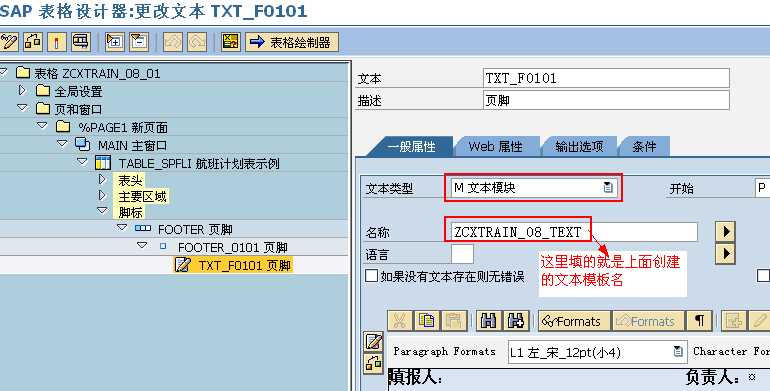Viewport: 770px width, 391px height.
Task: Click the Text Editor icon left of editor
Action: point(373,341)
